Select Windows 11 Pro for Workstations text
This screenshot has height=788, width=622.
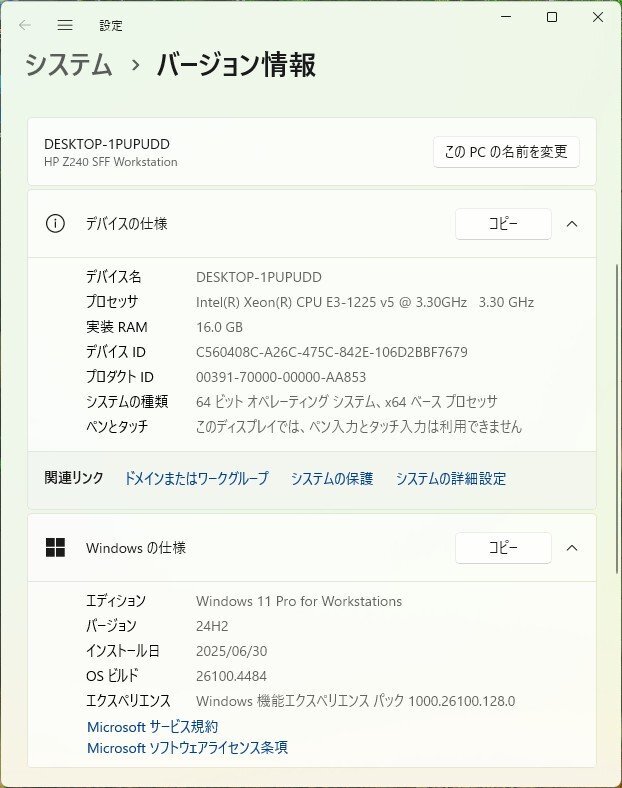point(299,601)
